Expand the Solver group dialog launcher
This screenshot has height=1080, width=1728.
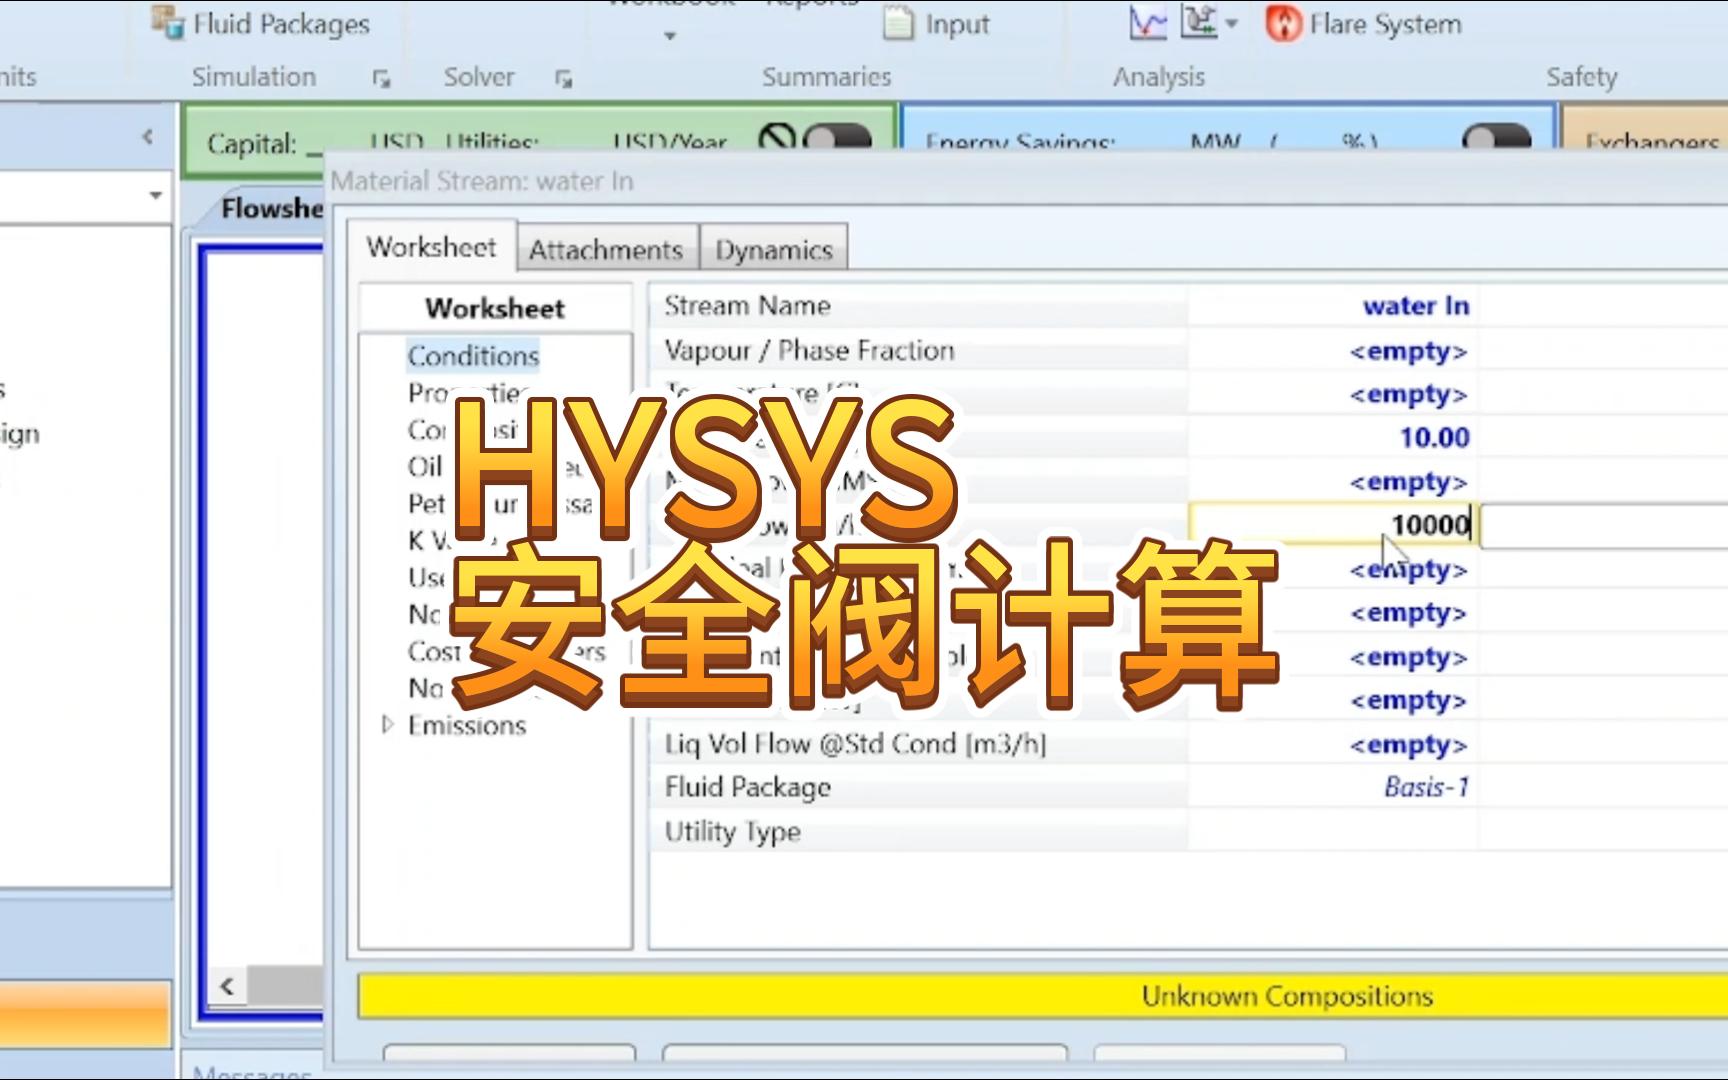coord(564,78)
